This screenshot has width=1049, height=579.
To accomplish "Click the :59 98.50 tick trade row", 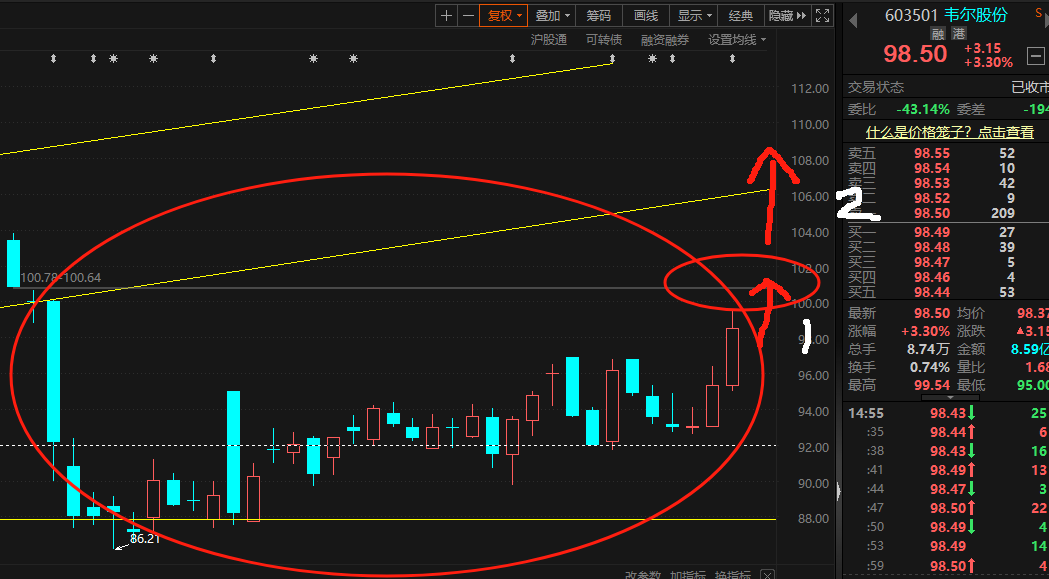I will 945,565.
